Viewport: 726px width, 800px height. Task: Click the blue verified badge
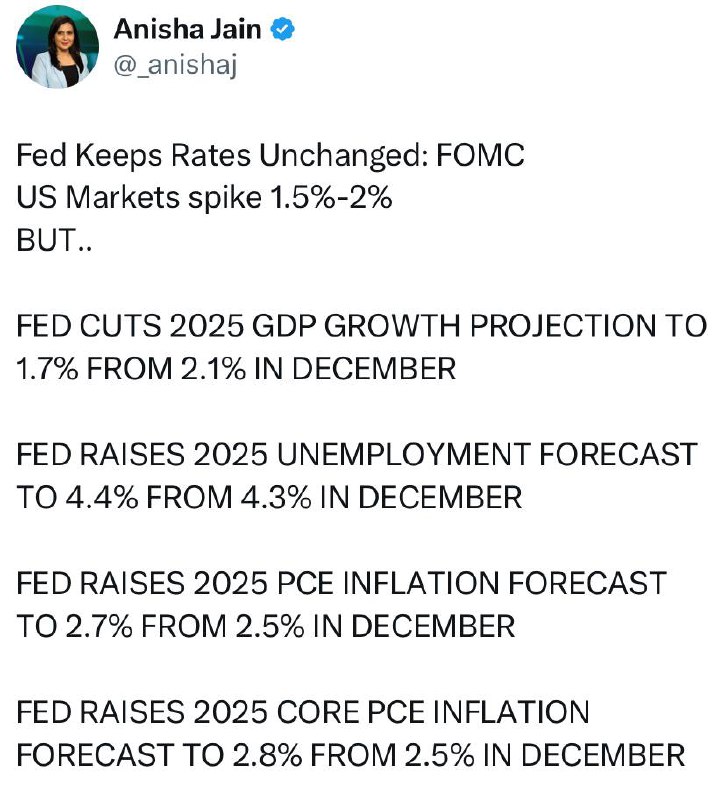click(282, 30)
